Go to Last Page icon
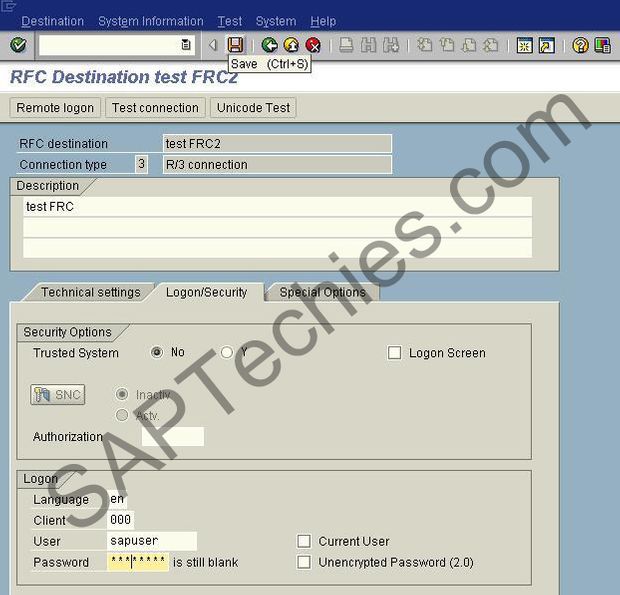Viewport: 620px width, 595px height. pos(491,45)
